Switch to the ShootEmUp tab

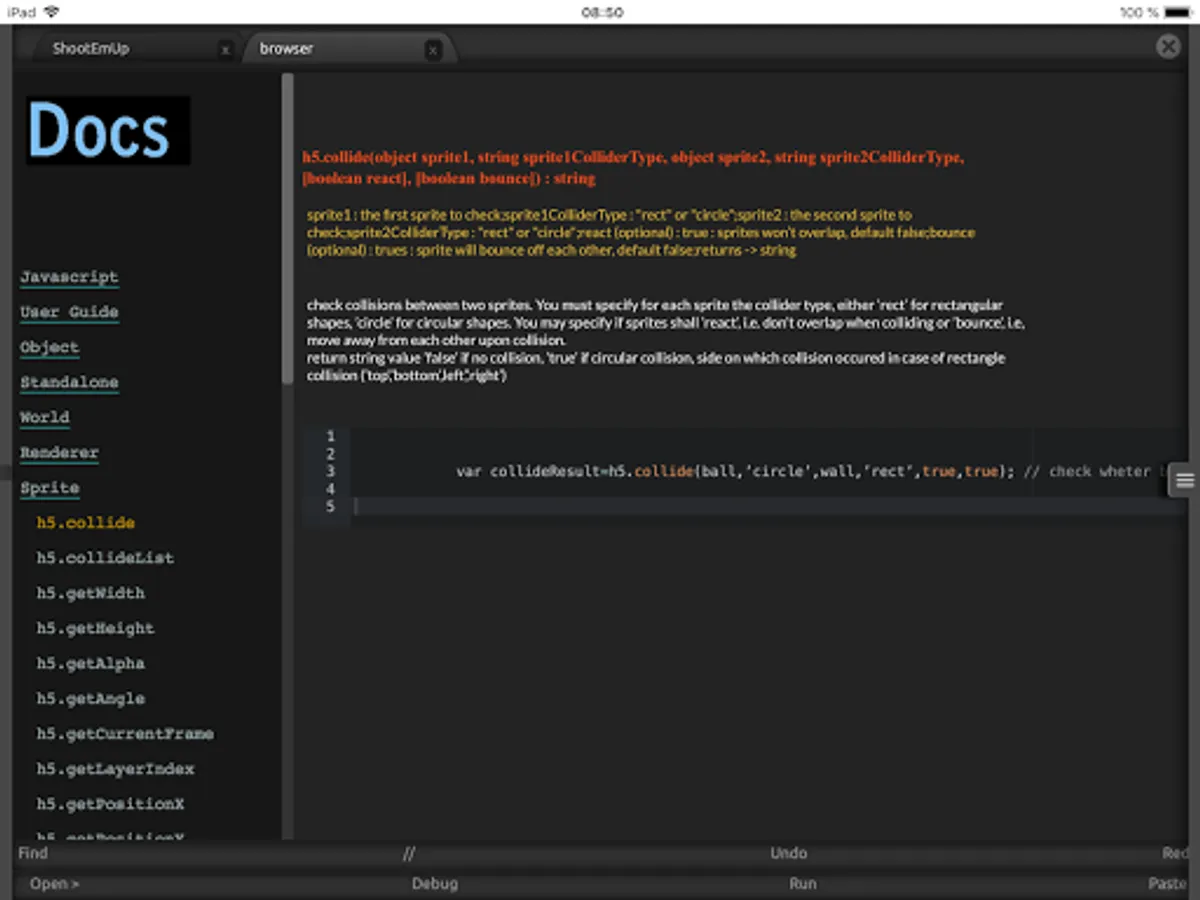click(x=92, y=49)
